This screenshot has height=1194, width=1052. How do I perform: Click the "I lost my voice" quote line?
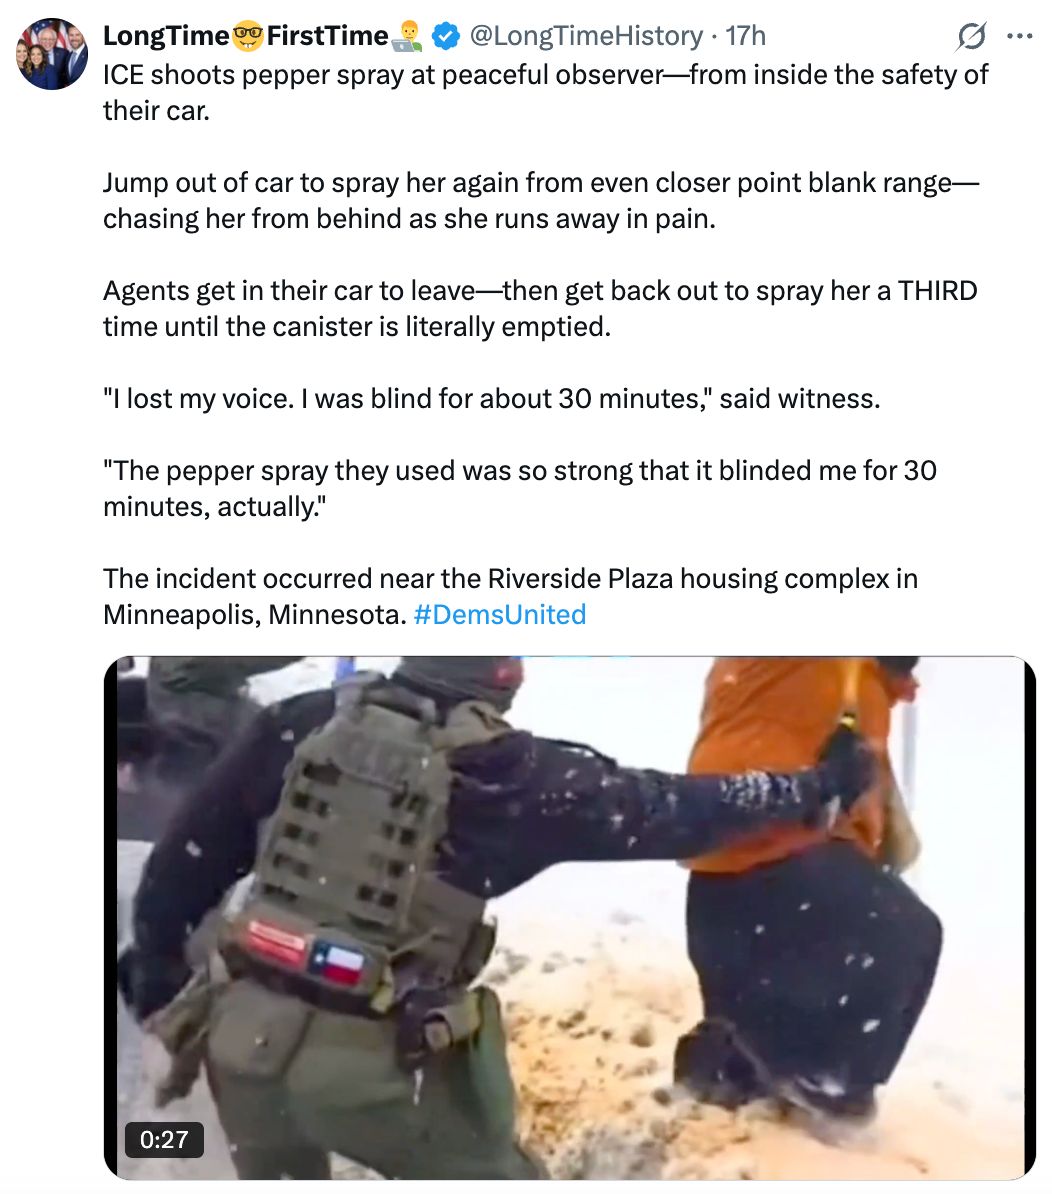click(x=492, y=399)
